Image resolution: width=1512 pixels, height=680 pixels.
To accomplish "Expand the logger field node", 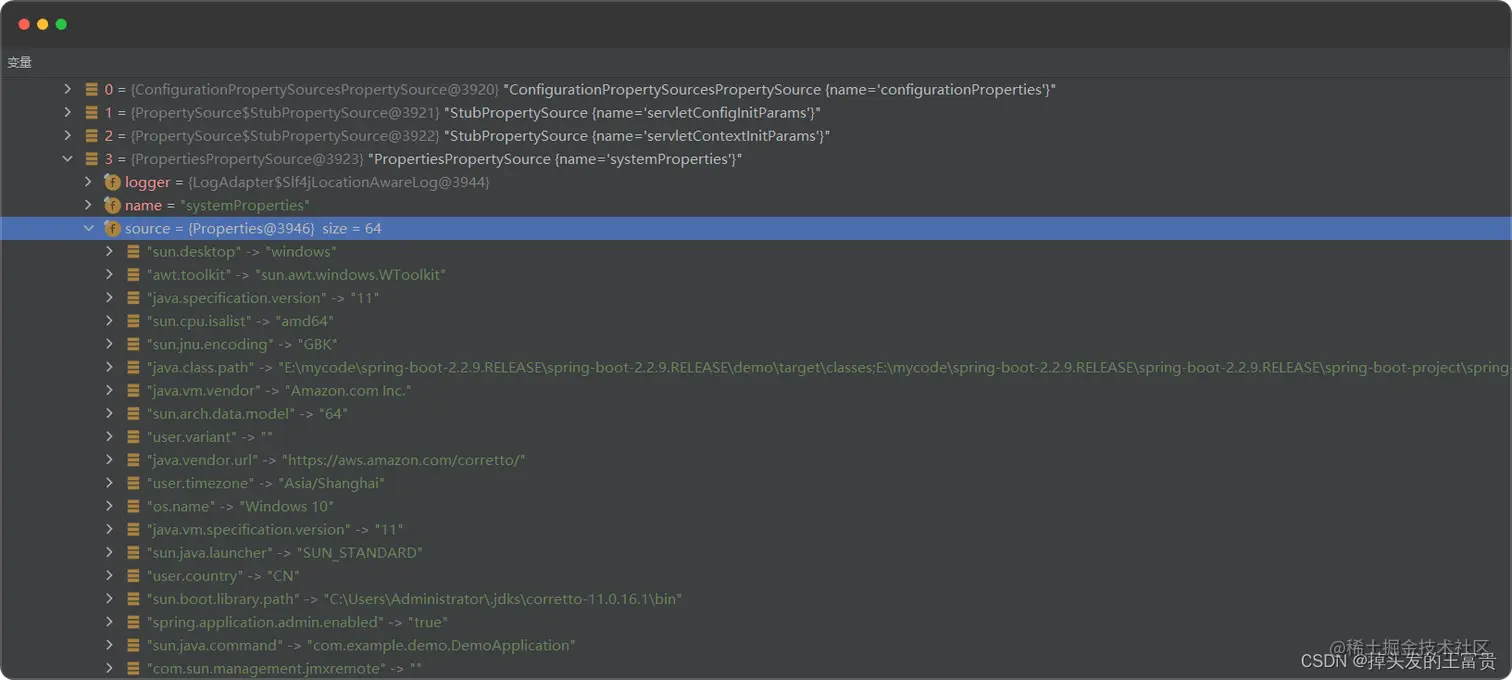I will (x=88, y=182).
